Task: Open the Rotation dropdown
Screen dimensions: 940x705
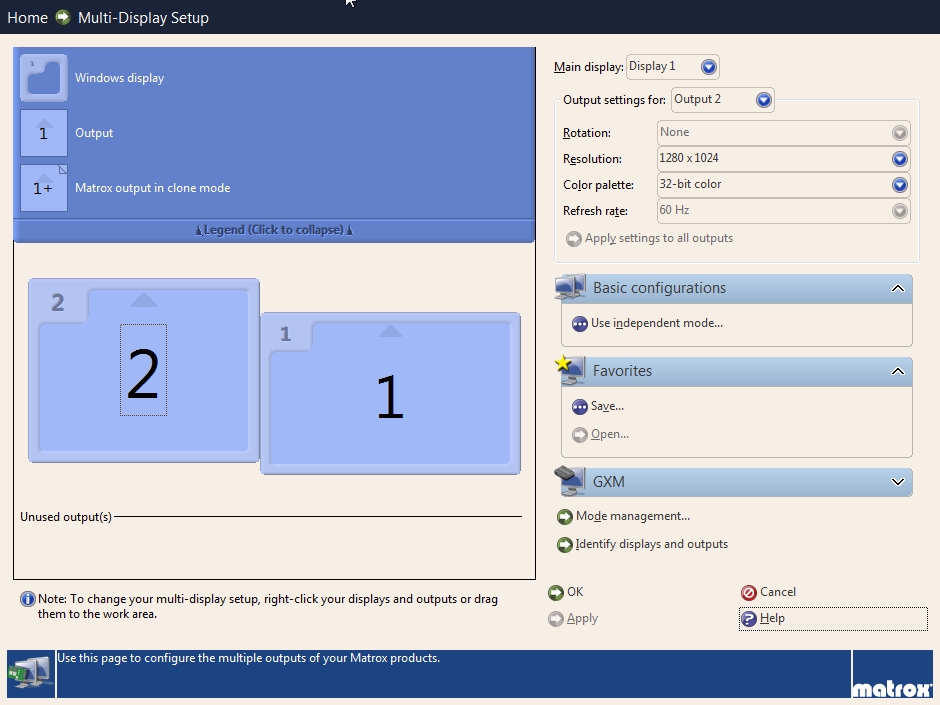Action: [899, 133]
